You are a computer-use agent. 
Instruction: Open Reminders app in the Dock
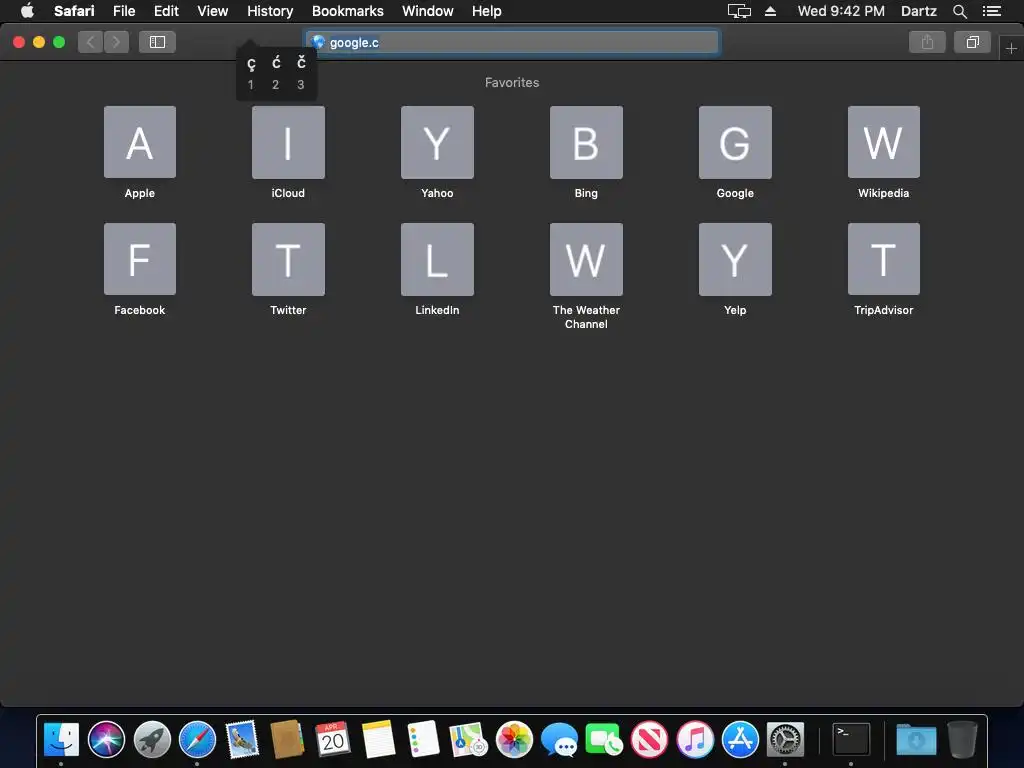(x=423, y=740)
